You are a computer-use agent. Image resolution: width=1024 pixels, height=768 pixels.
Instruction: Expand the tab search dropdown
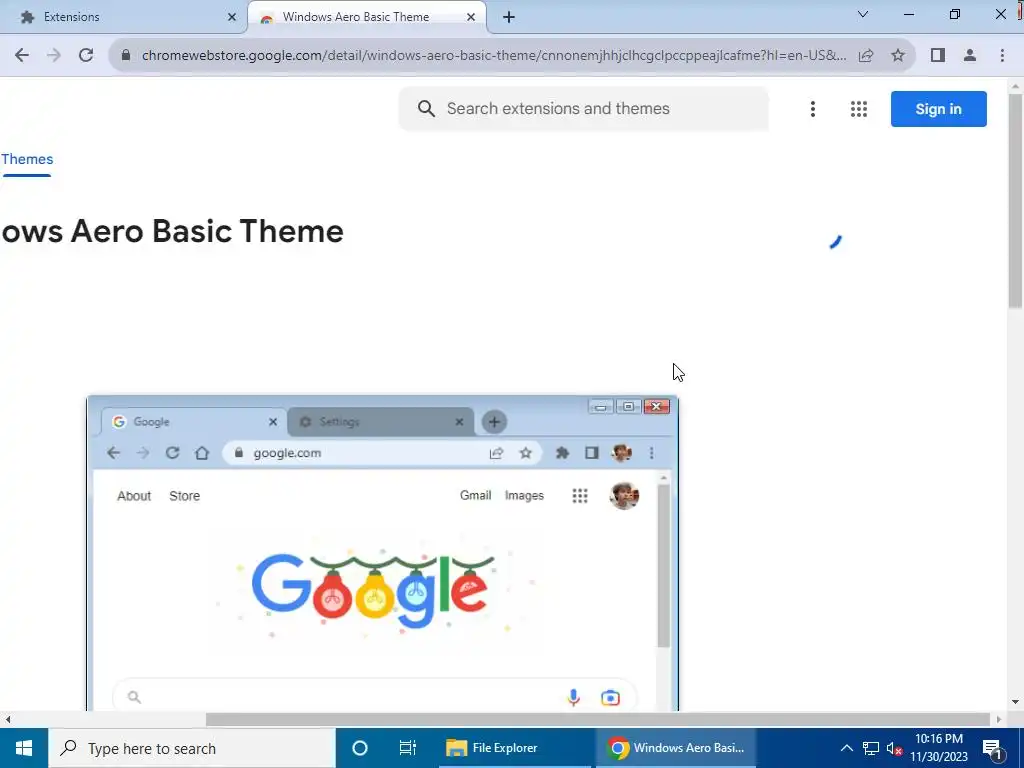click(863, 14)
